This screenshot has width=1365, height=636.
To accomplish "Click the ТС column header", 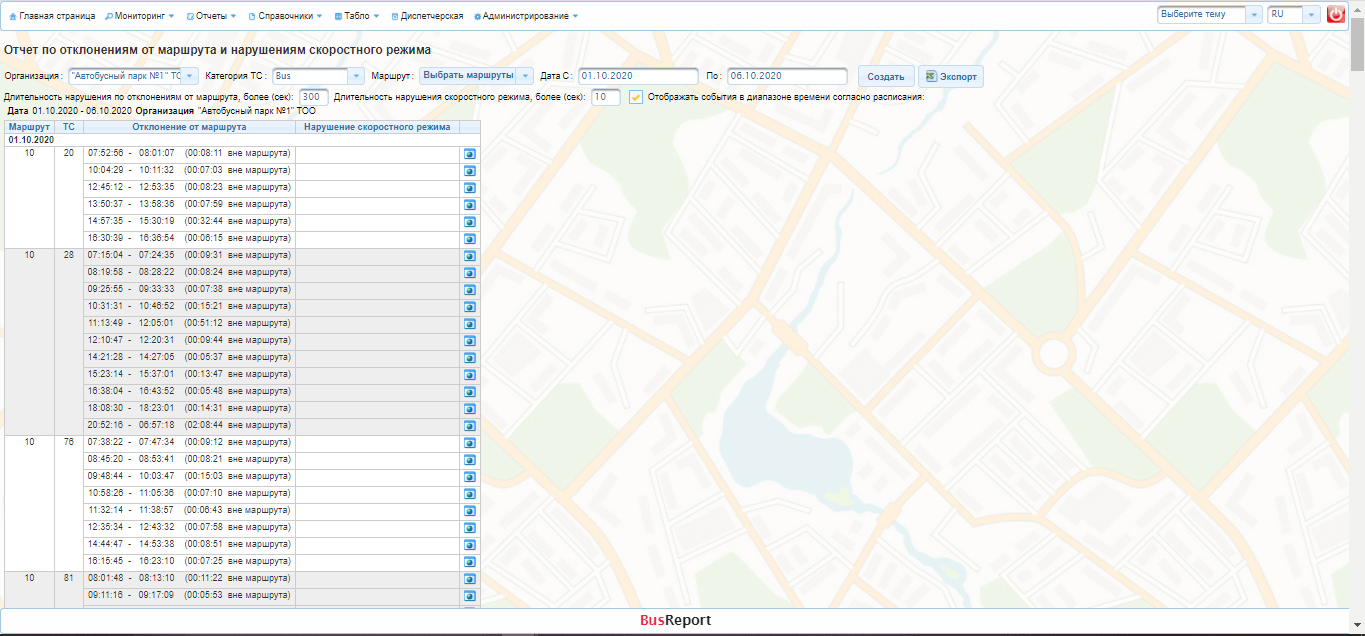I will pos(69,127).
